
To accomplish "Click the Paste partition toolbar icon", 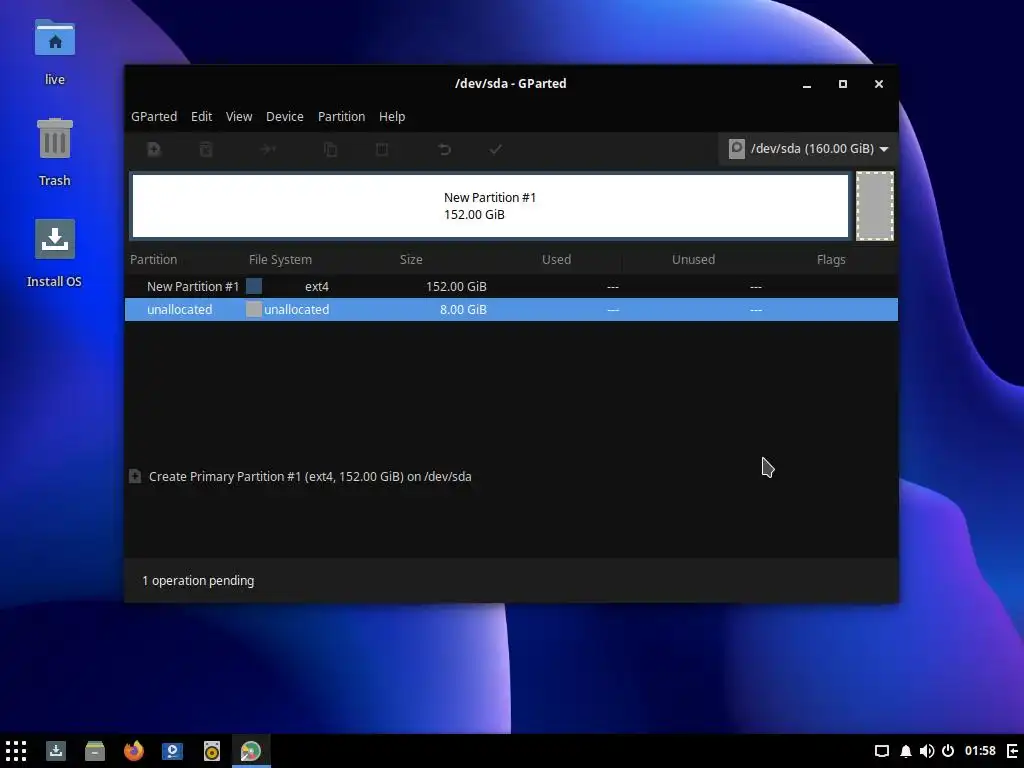I will point(382,150).
